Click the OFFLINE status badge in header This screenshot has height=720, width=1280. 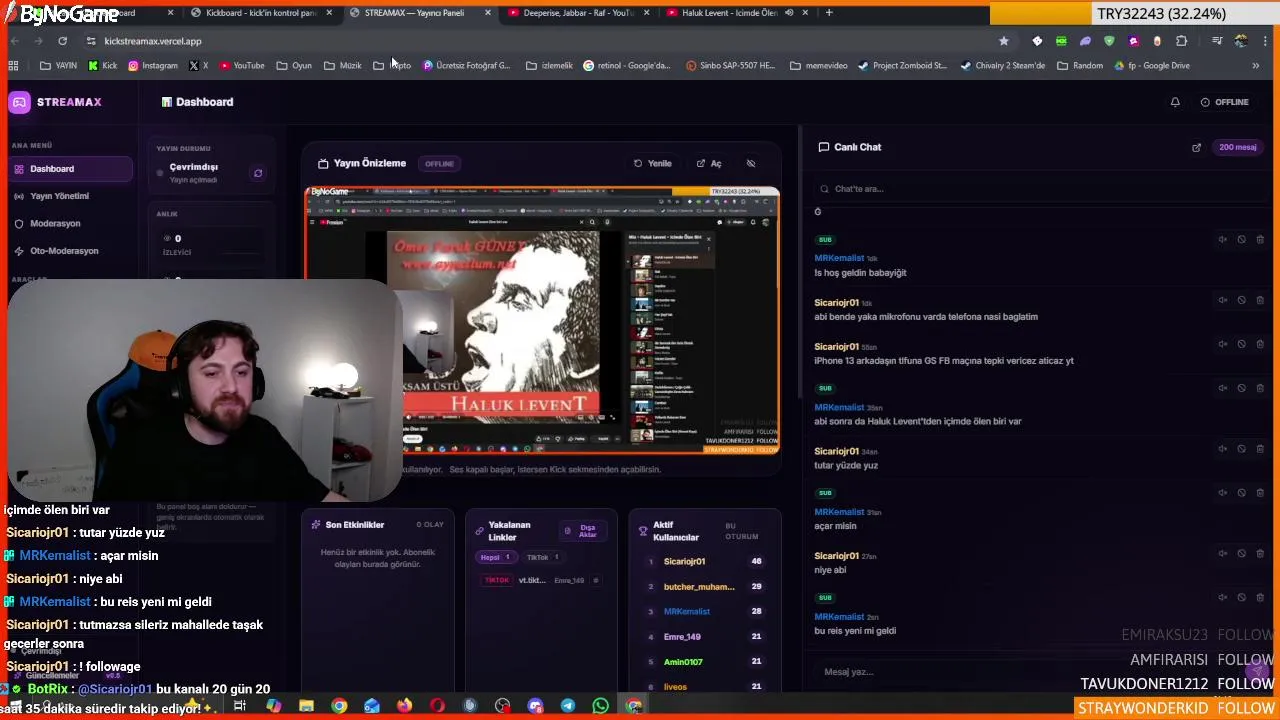(x=1225, y=102)
